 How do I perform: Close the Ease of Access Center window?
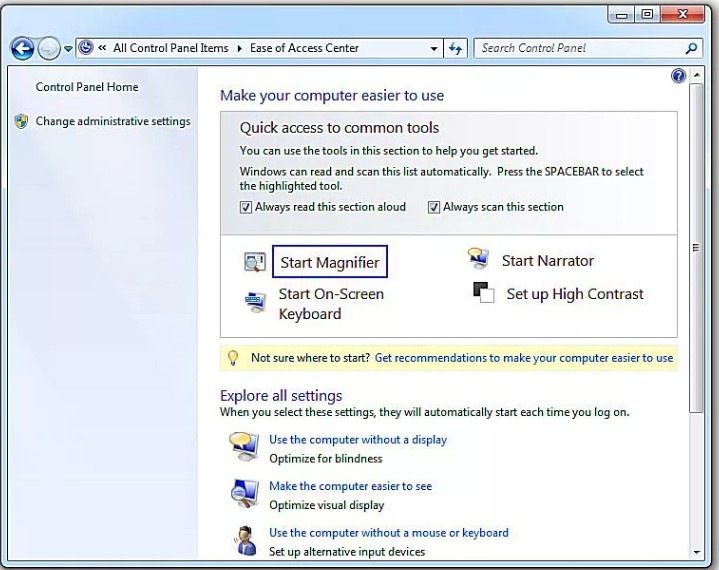click(682, 15)
